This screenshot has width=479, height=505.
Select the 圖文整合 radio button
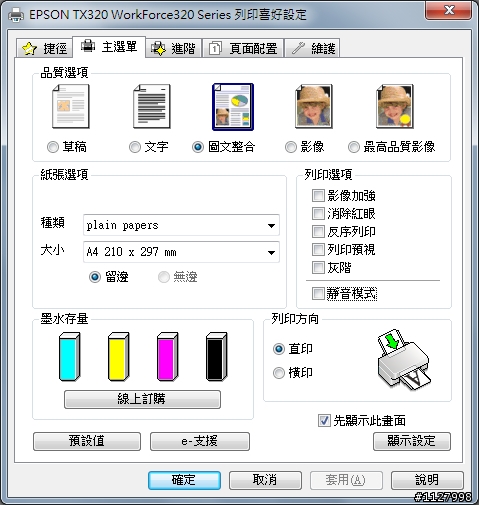coord(198,147)
